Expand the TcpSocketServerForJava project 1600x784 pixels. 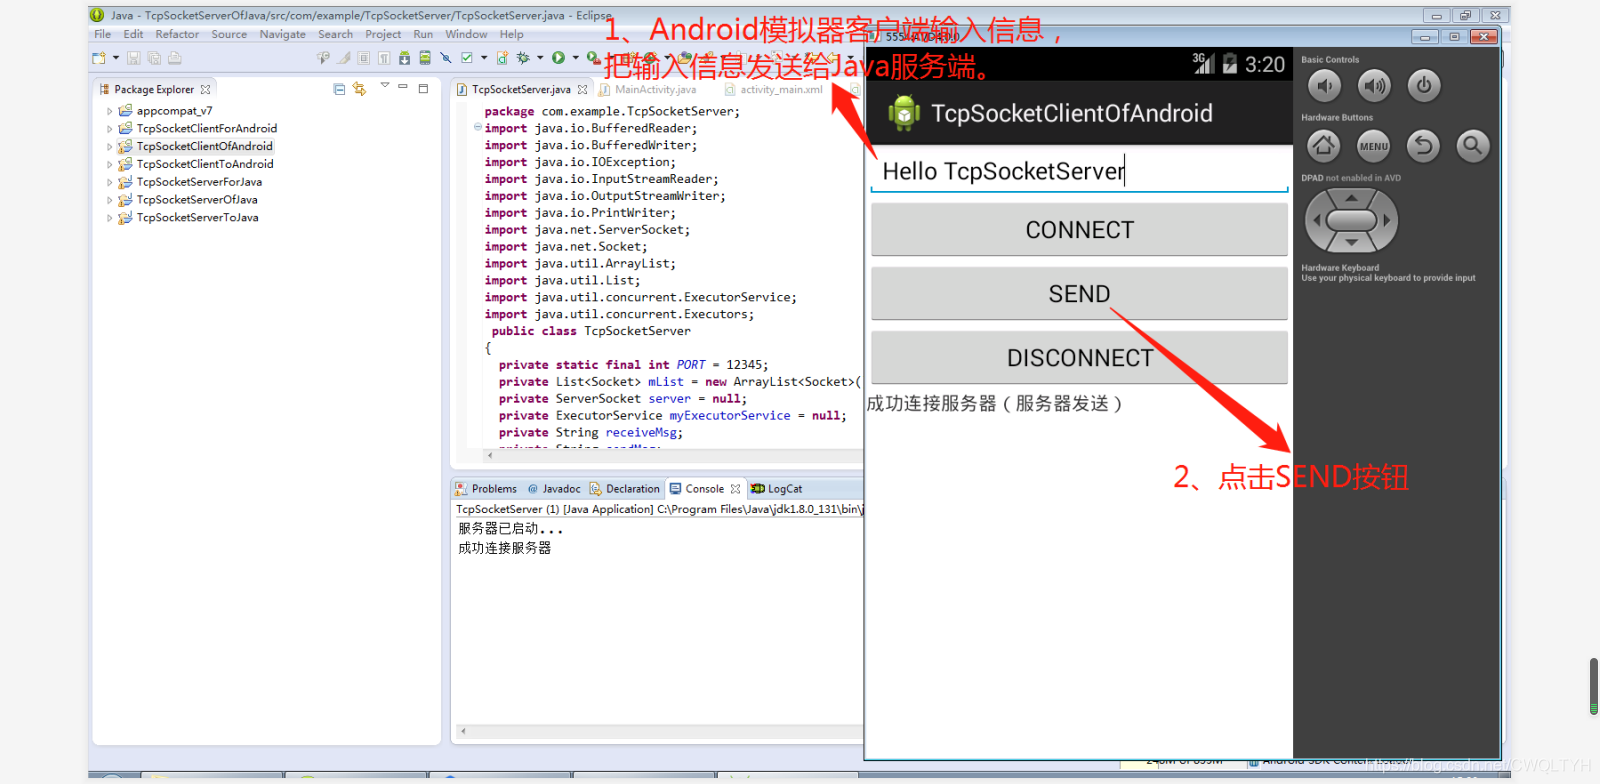coord(110,182)
